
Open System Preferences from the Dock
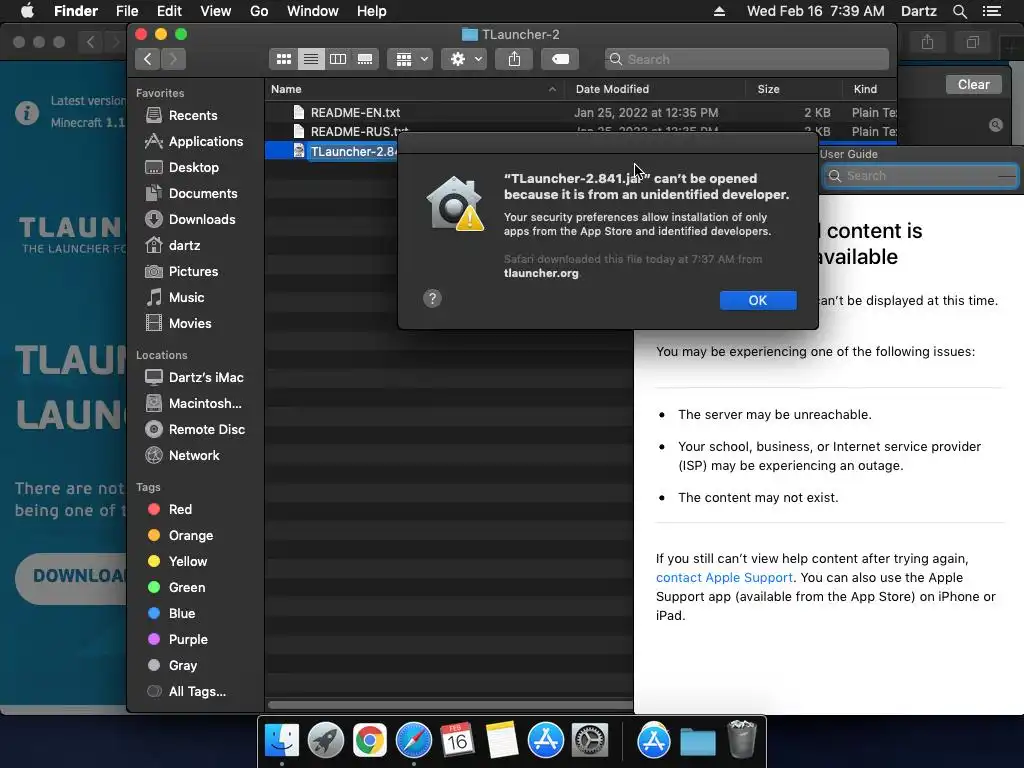click(x=590, y=741)
